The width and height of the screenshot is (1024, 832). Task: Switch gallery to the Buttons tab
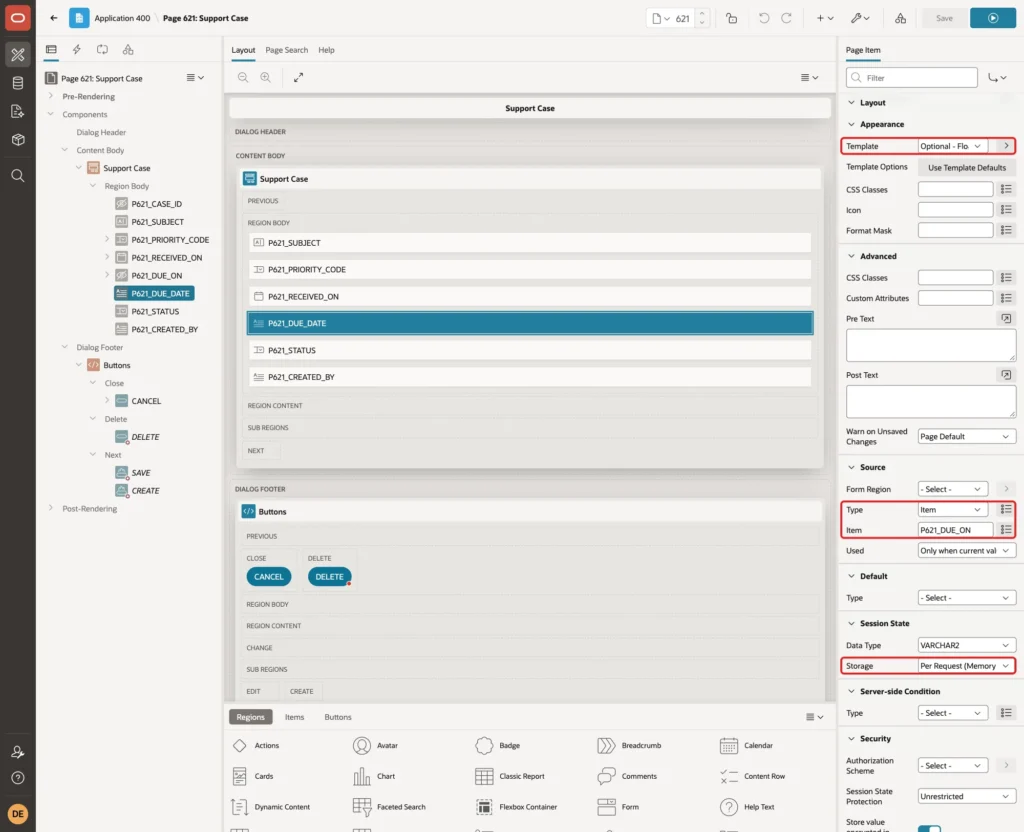[338, 717]
